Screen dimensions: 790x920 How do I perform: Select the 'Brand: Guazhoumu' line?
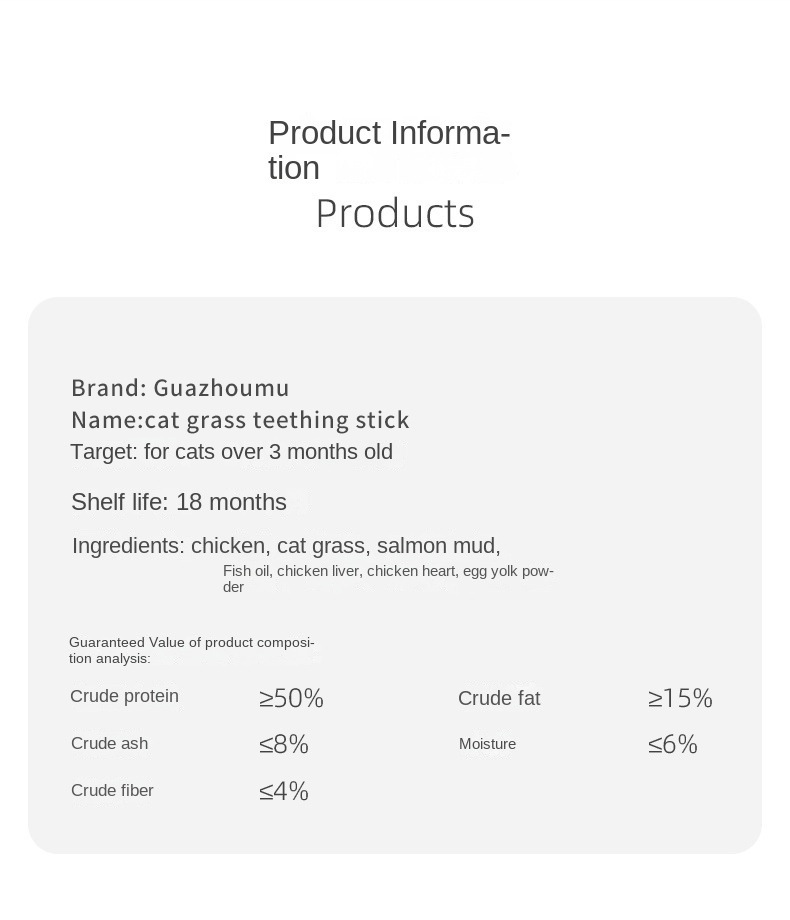pyautogui.click(x=180, y=388)
